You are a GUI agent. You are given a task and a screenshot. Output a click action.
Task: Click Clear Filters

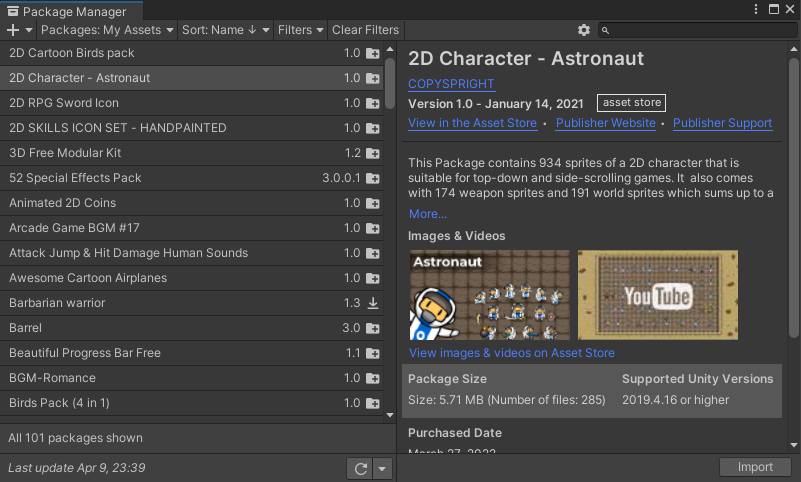365,30
